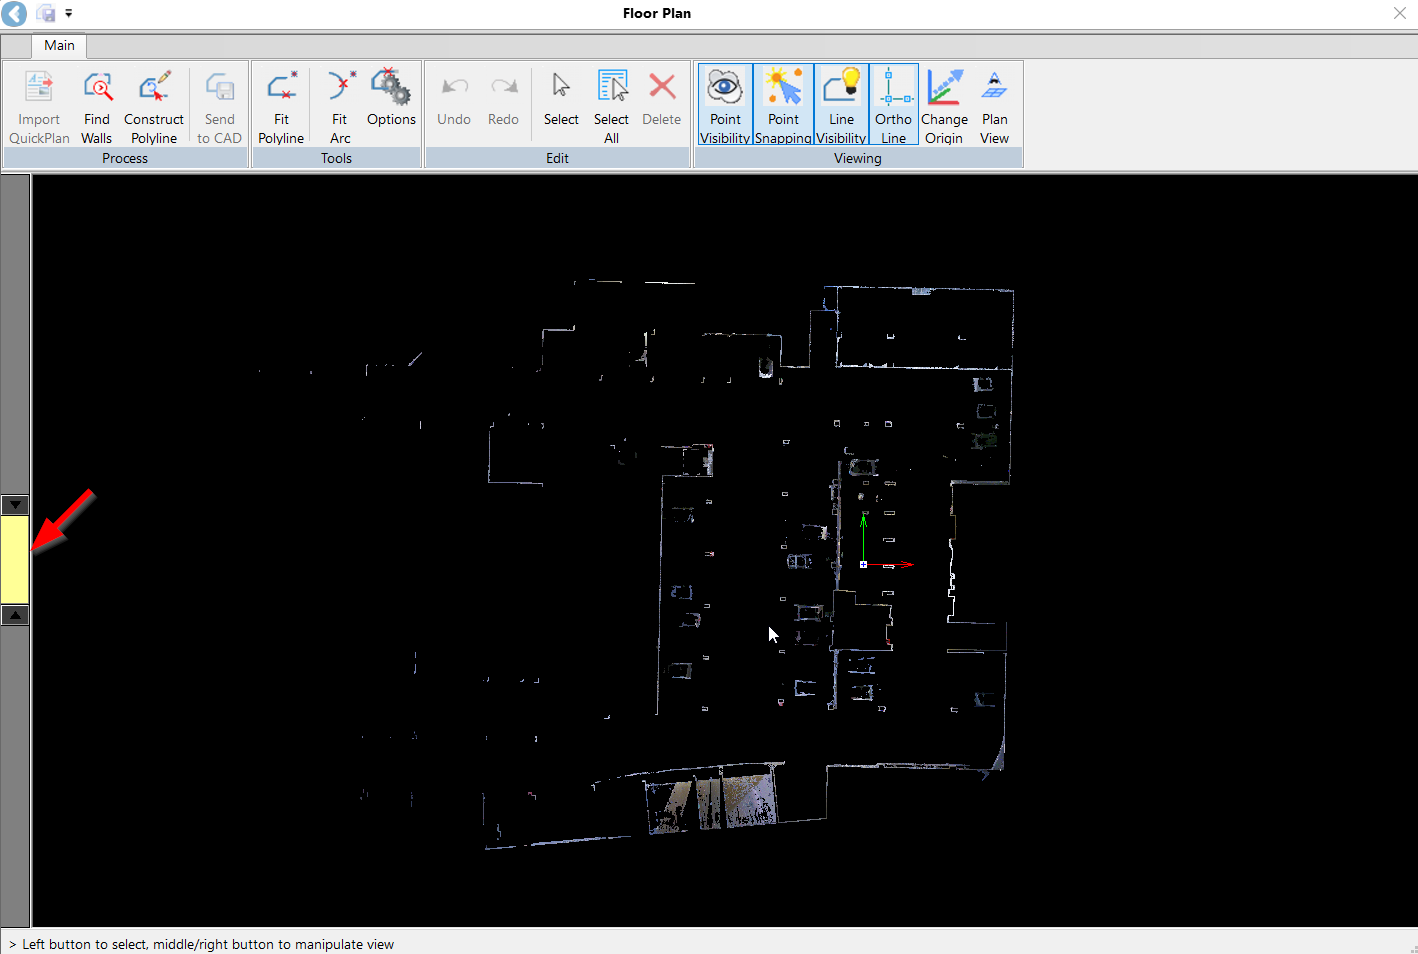Click the Find Walls tool

pyautogui.click(x=97, y=106)
